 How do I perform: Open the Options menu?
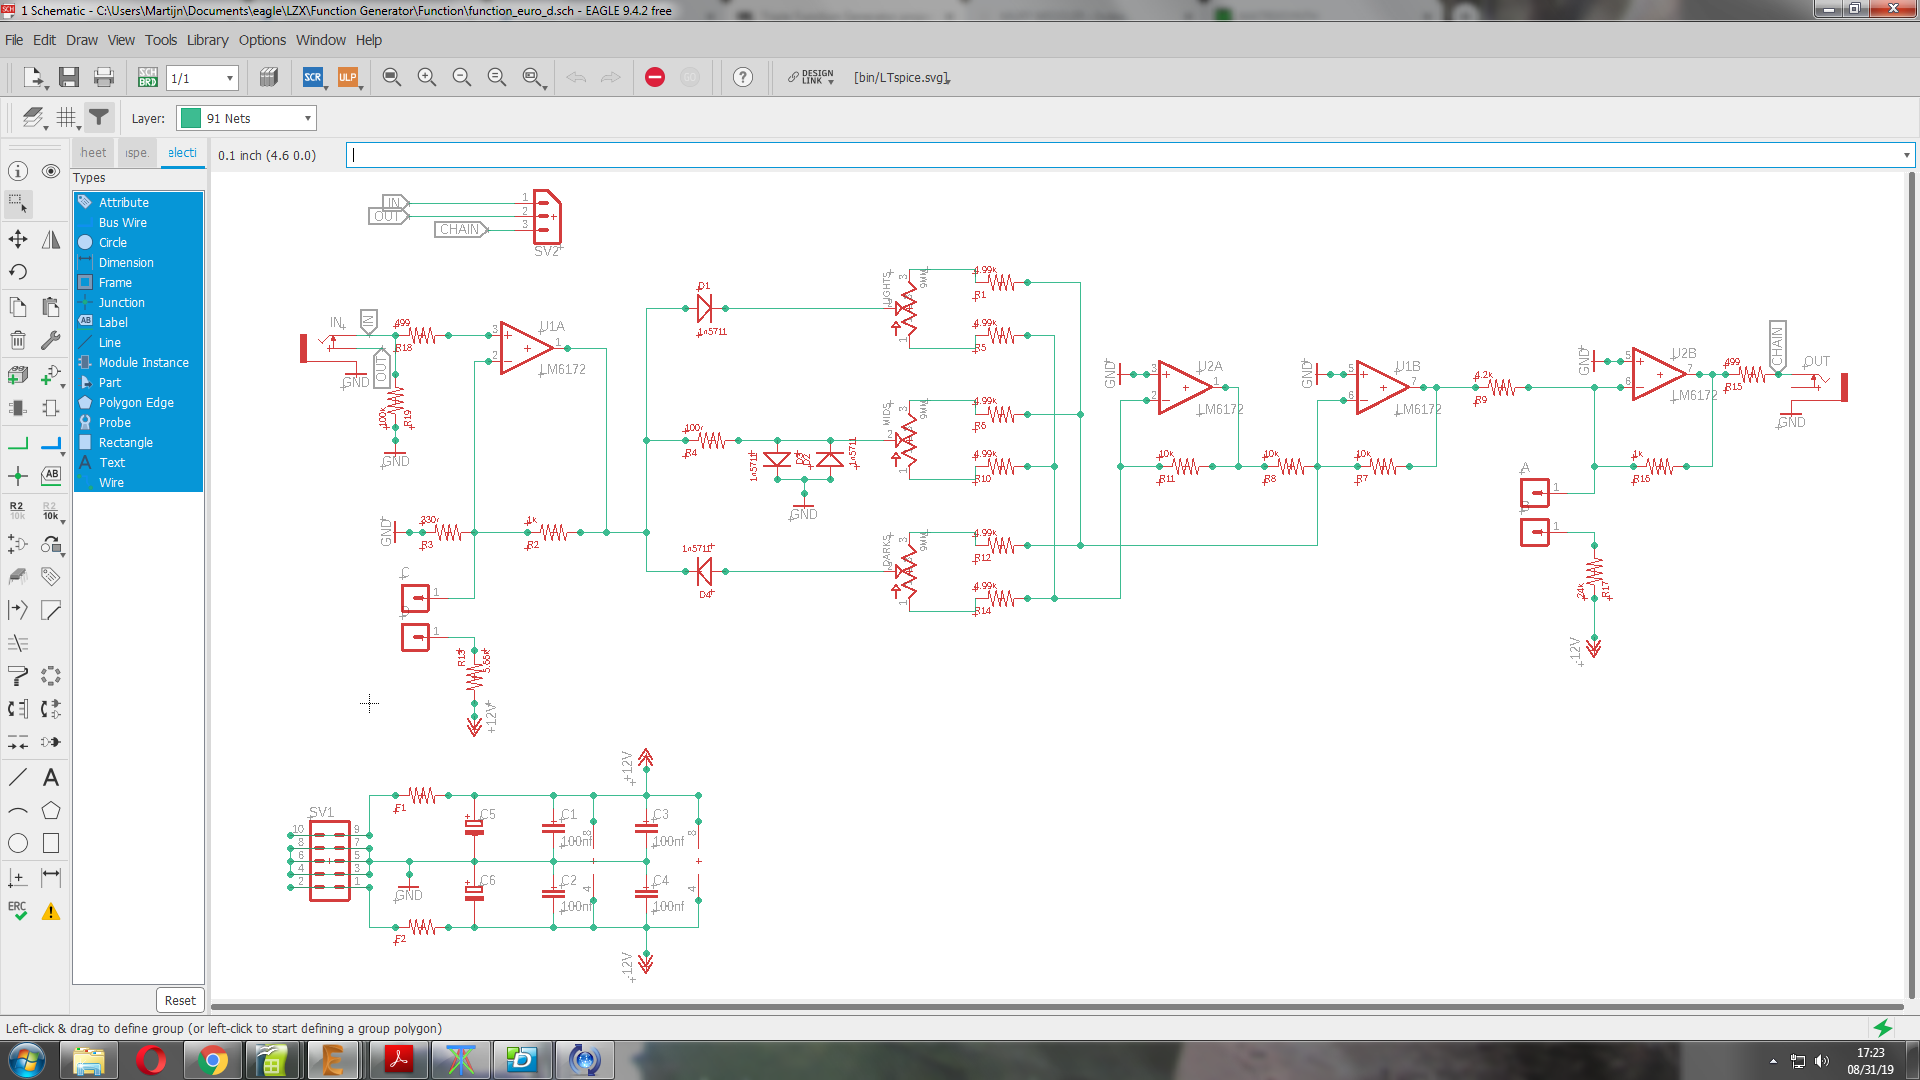(x=262, y=40)
